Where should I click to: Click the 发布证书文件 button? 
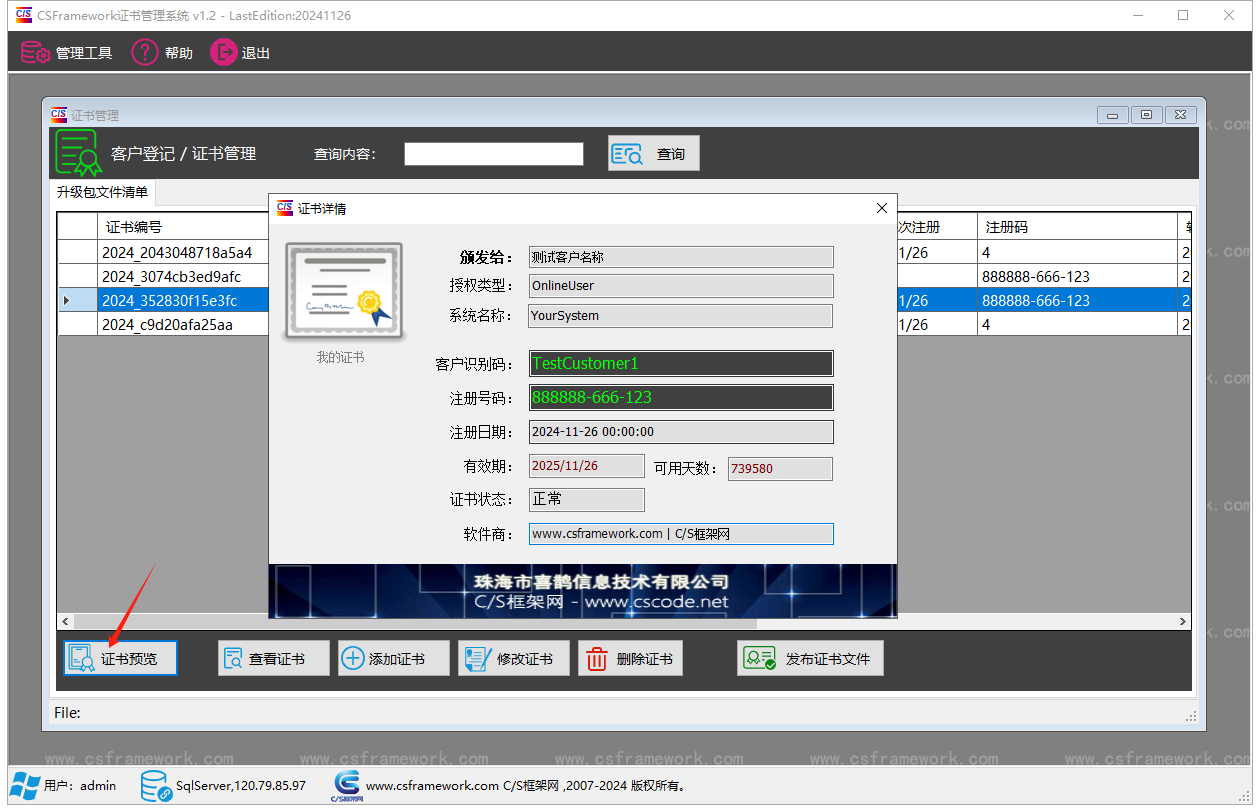pos(811,658)
